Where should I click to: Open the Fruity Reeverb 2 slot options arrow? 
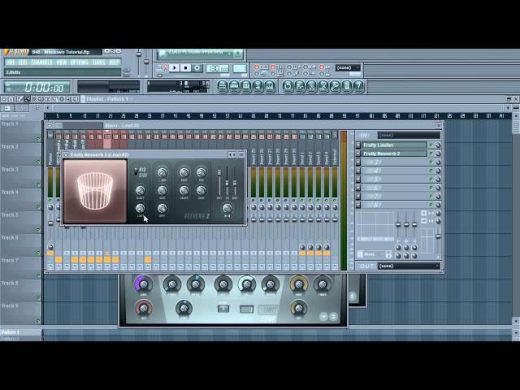(358, 154)
